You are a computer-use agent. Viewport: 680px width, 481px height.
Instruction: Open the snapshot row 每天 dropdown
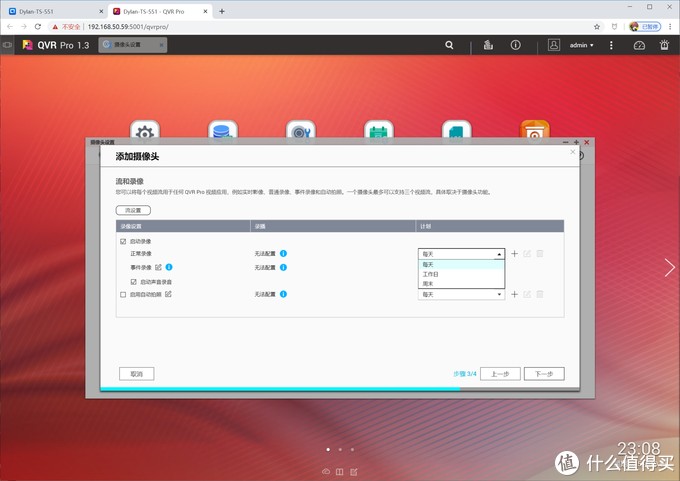coord(461,294)
